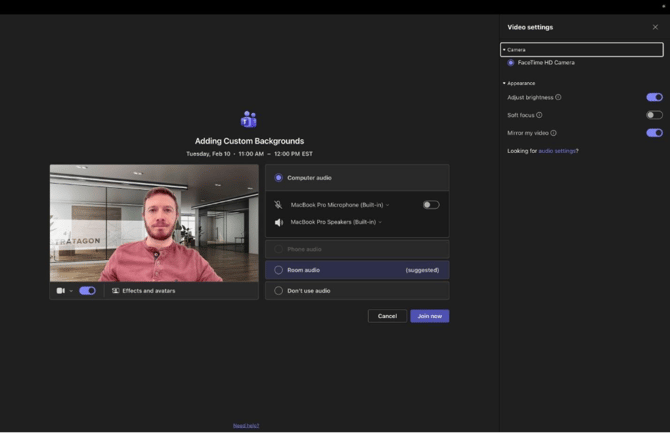
Task: Select Room audio radio option
Action: tap(278, 270)
